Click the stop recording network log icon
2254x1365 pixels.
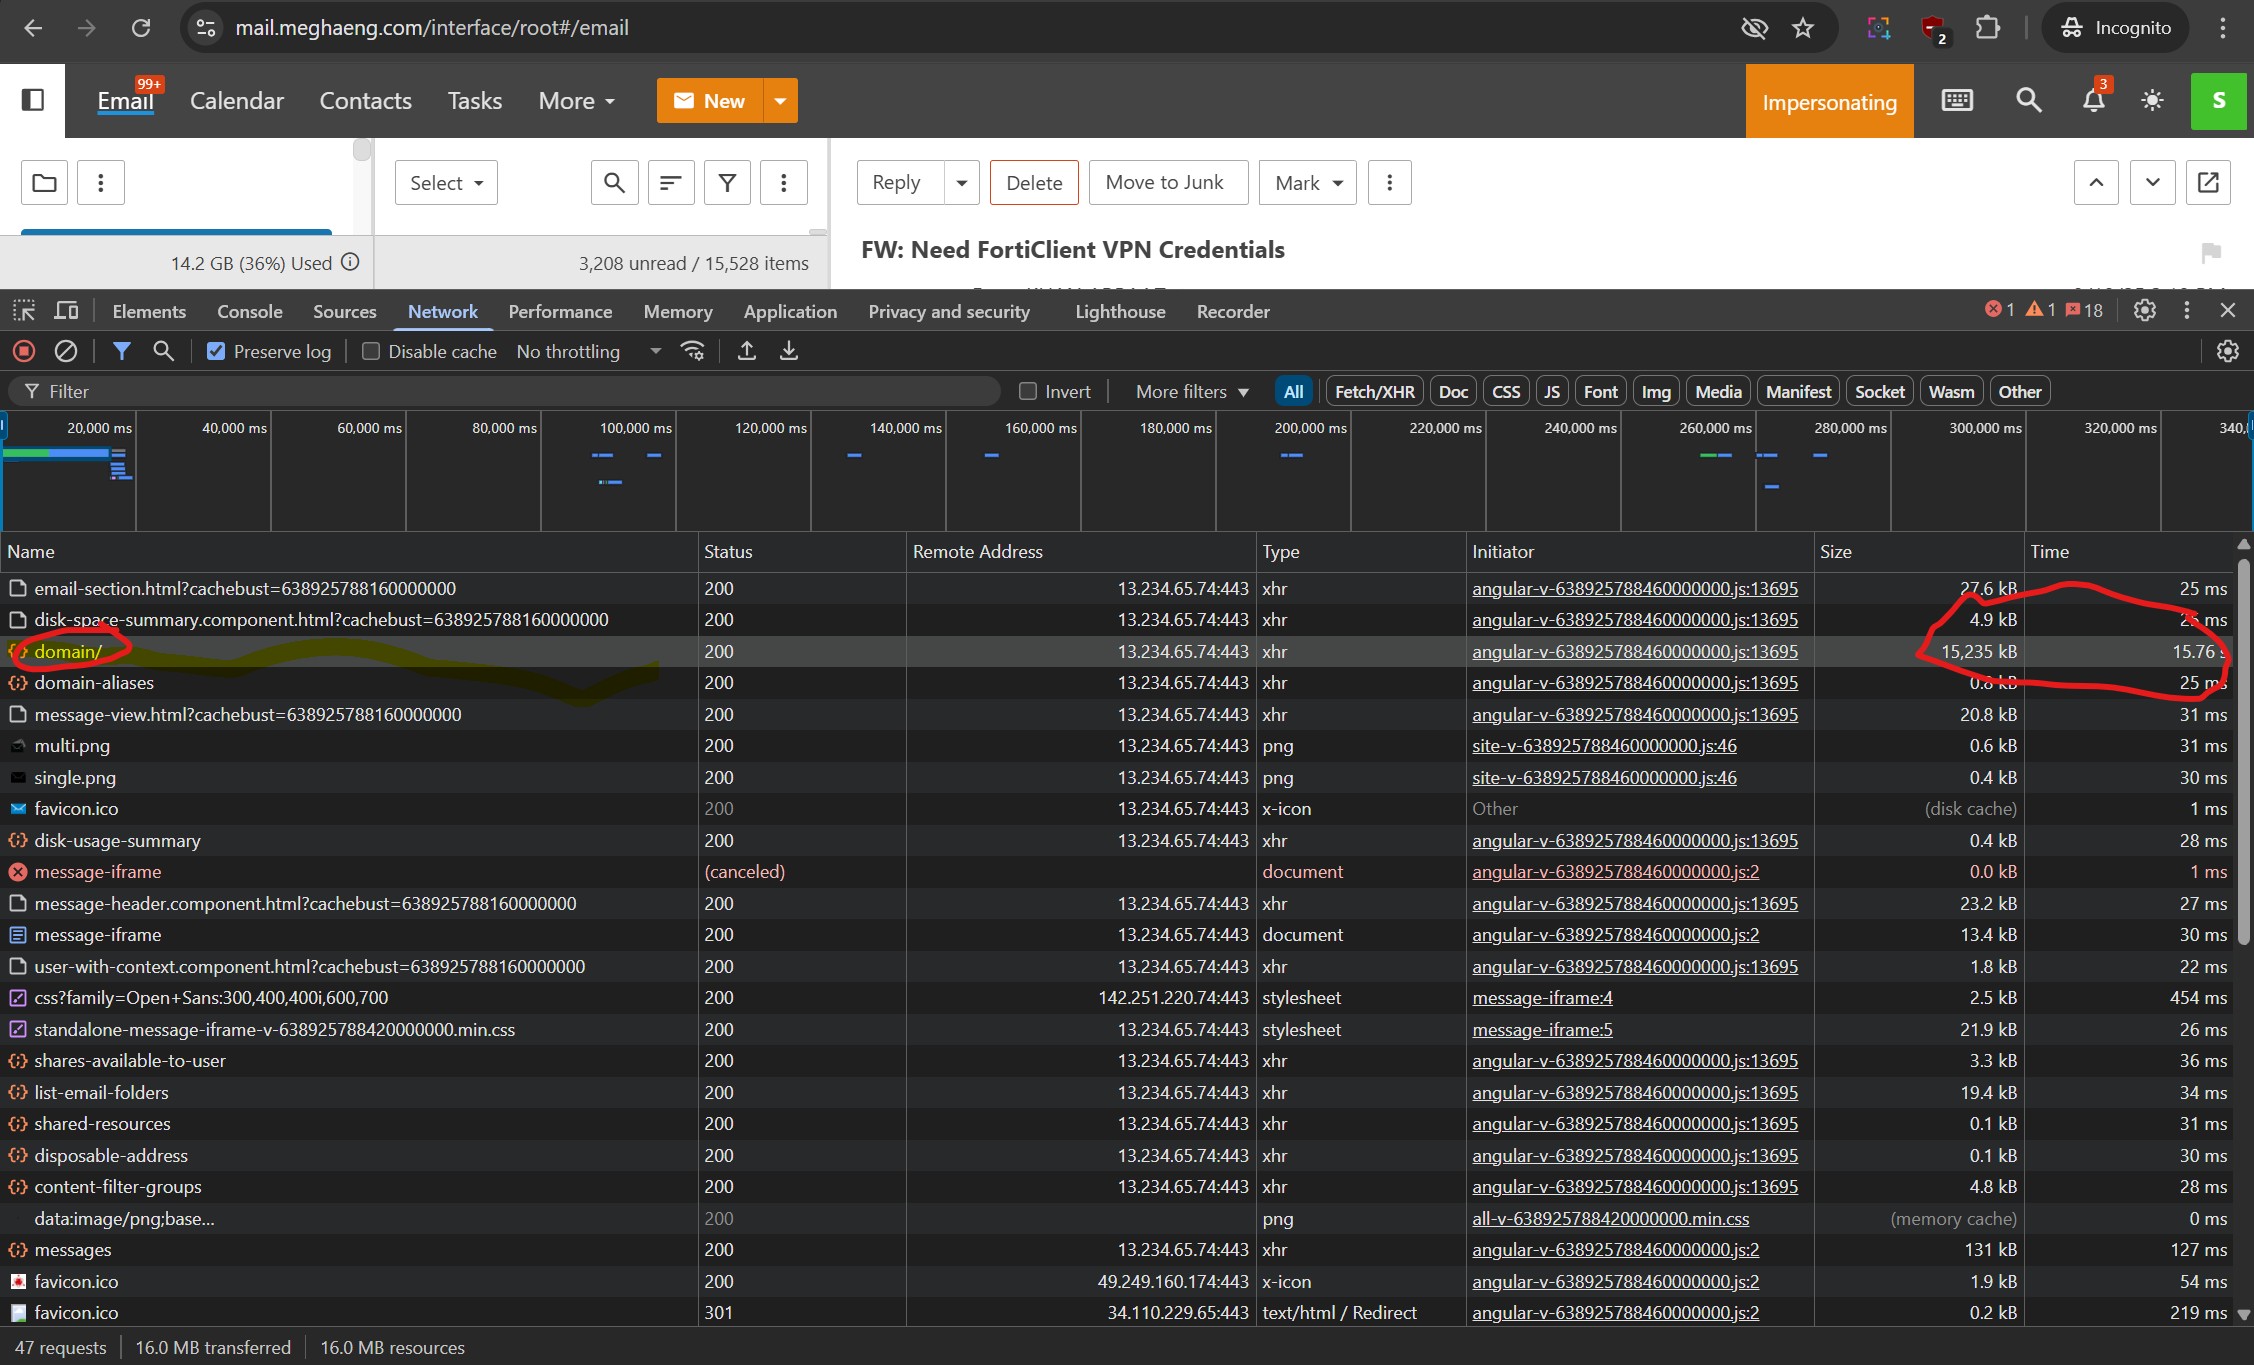click(x=24, y=351)
